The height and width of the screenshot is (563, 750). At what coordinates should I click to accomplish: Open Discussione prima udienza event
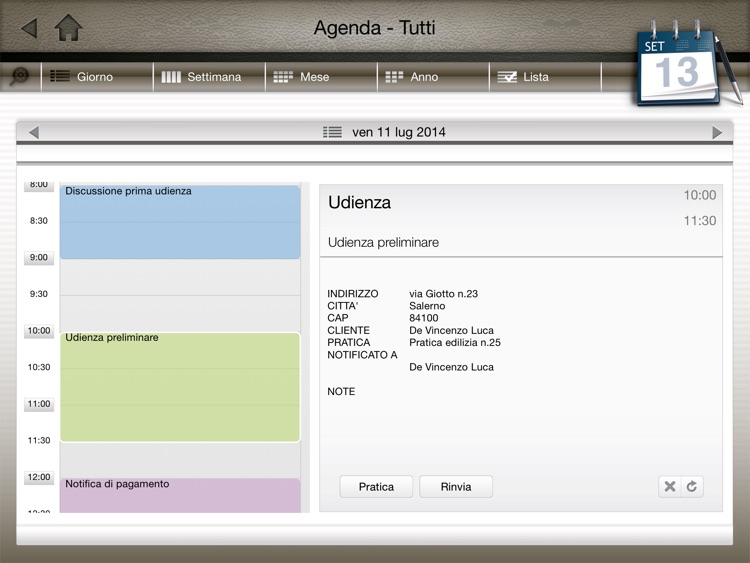(180, 222)
